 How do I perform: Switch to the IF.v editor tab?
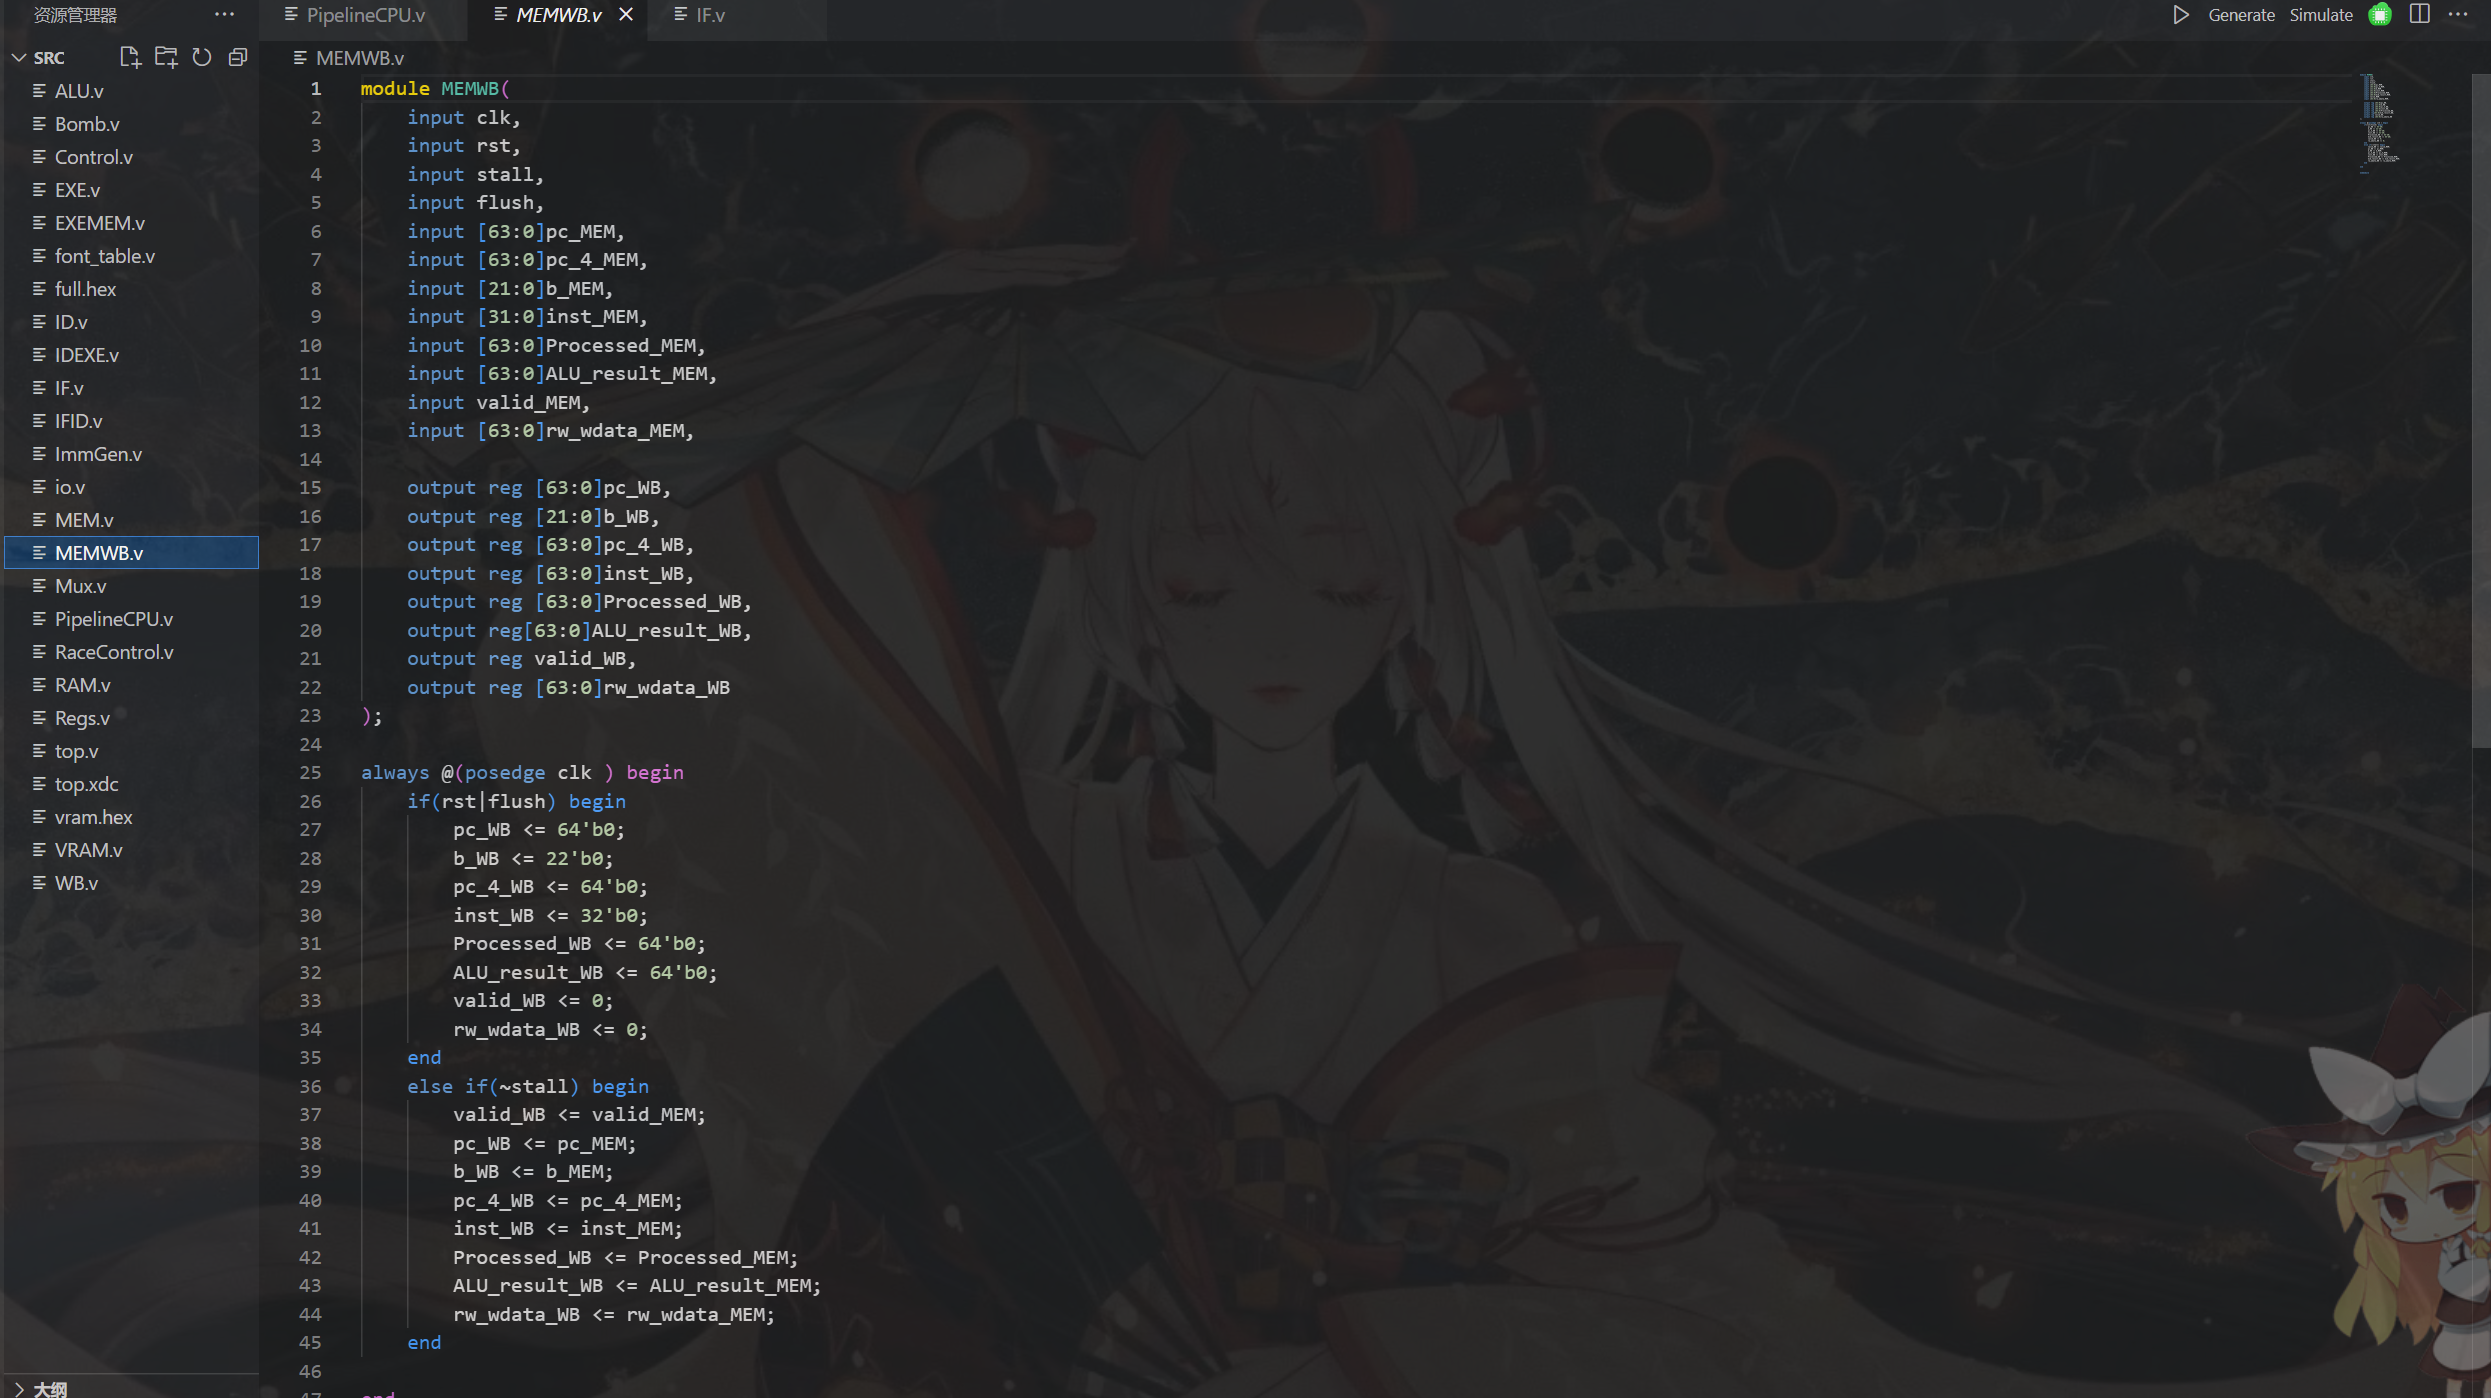(710, 15)
